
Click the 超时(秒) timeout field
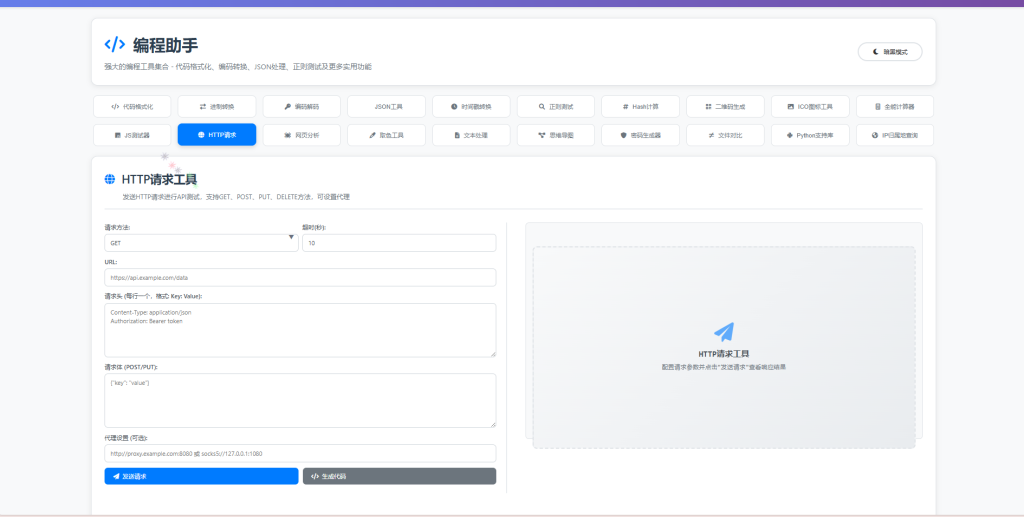(x=398, y=242)
